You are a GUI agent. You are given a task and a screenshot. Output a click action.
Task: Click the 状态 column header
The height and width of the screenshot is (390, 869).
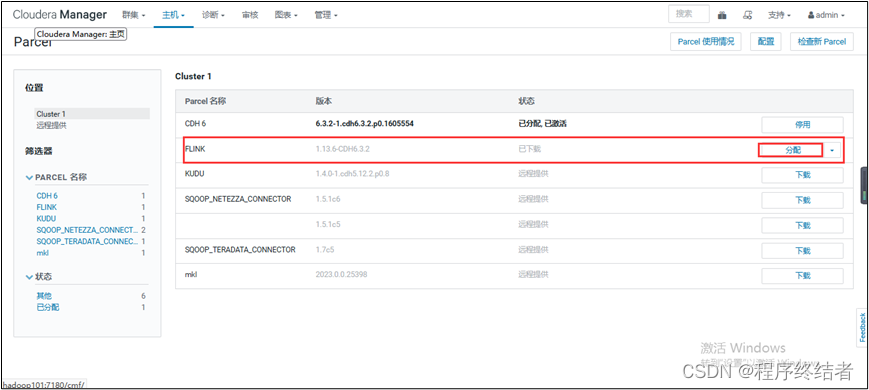pos(526,101)
